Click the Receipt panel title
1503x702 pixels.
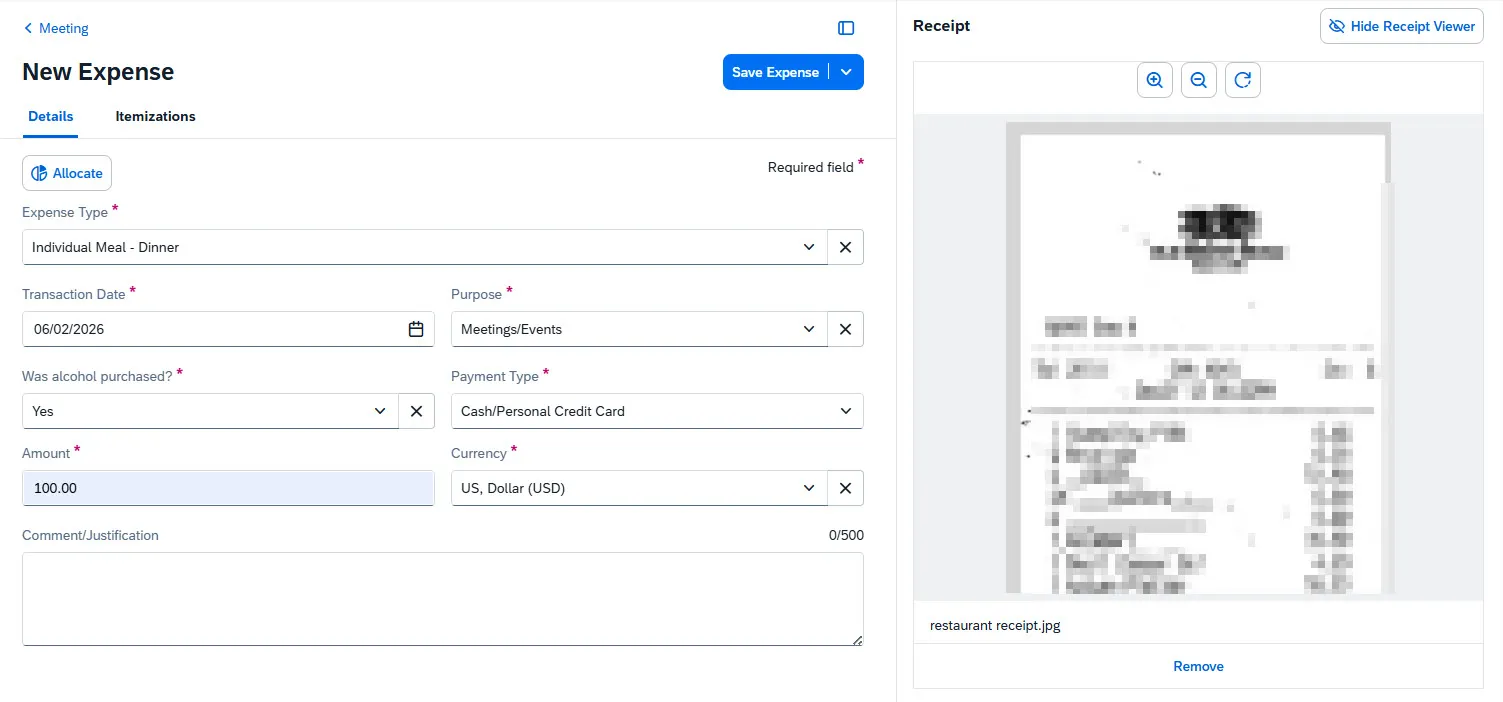click(x=942, y=26)
